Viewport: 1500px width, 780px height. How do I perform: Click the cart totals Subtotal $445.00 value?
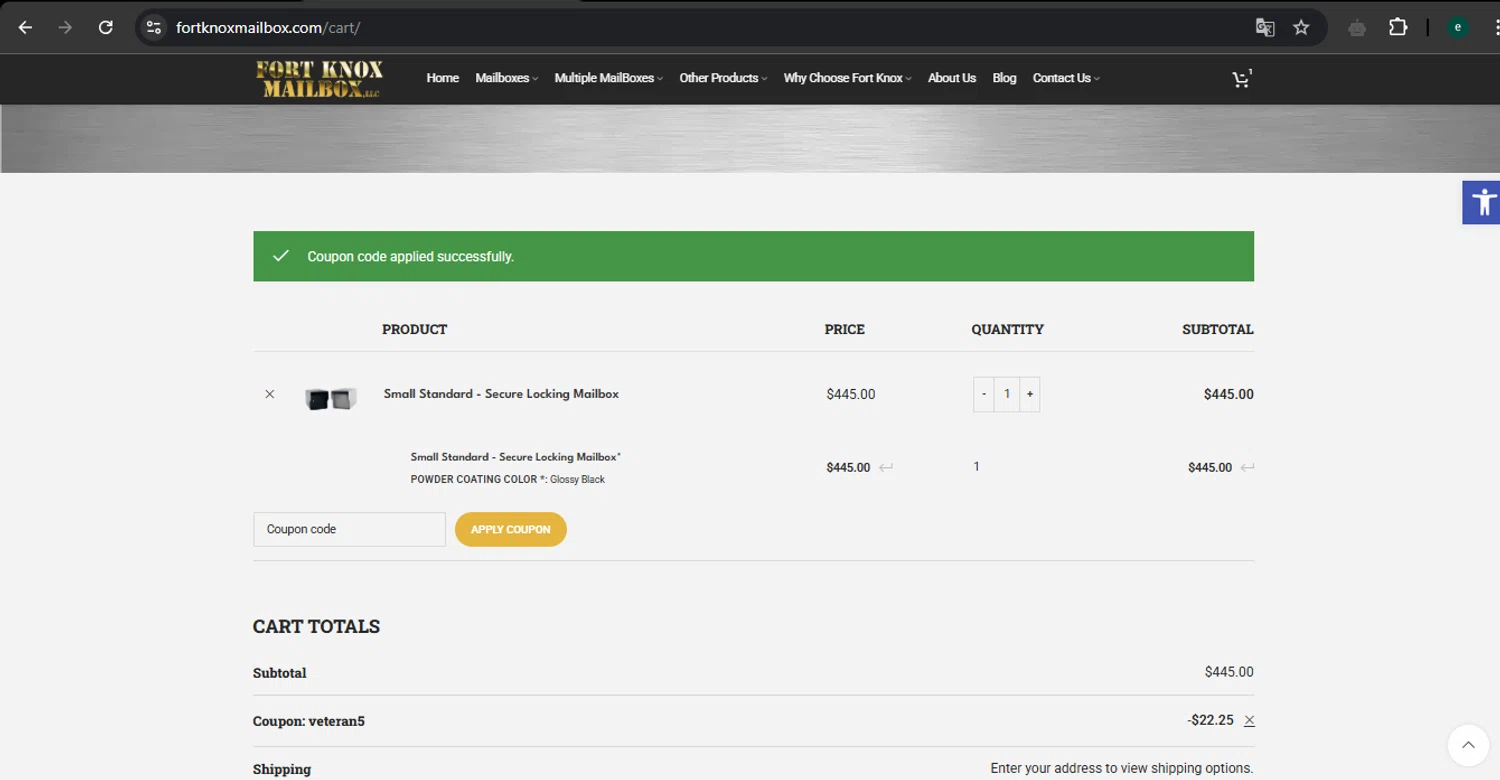(1229, 673)
